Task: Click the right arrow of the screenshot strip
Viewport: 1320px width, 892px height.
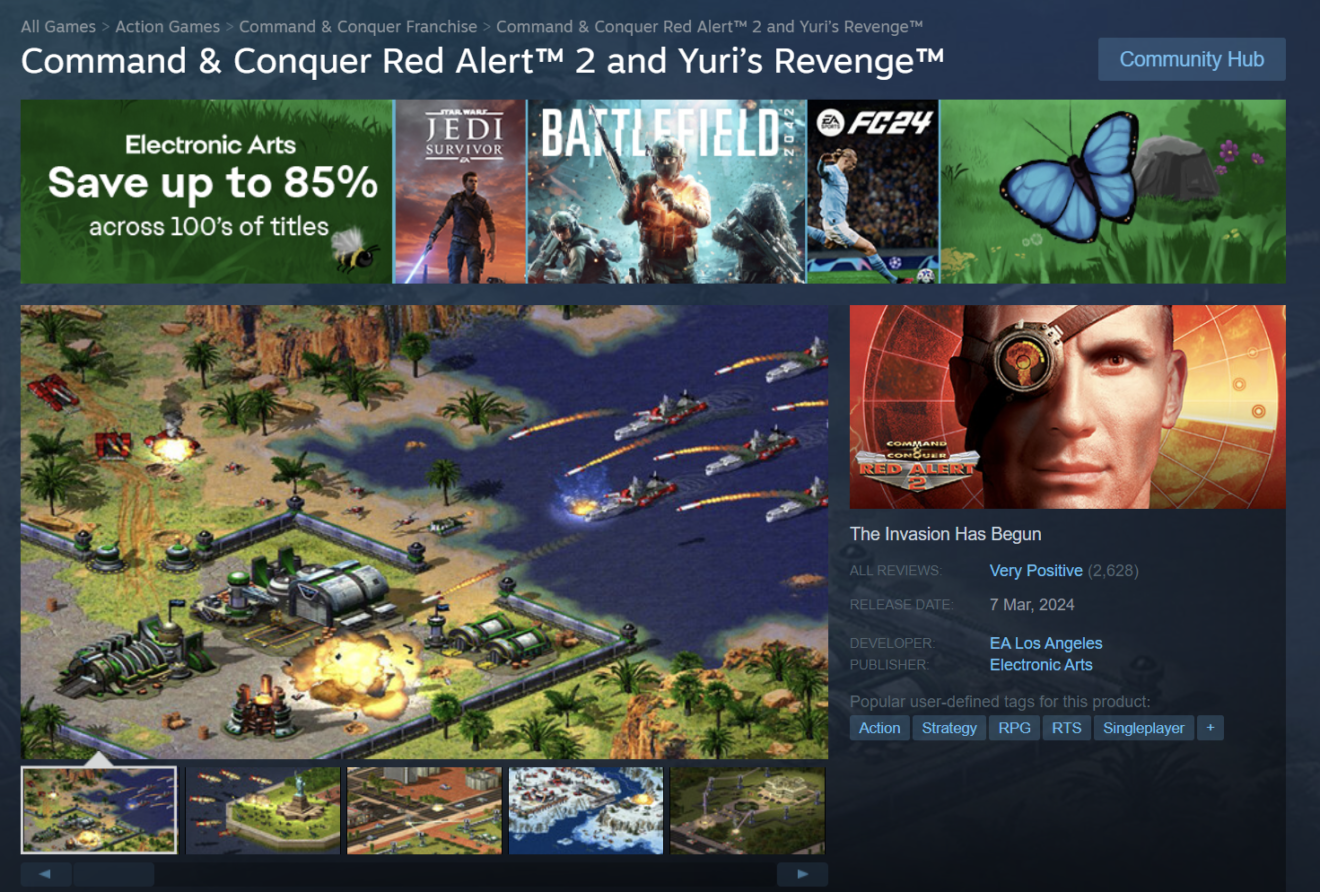Action: tap(802, 874)
